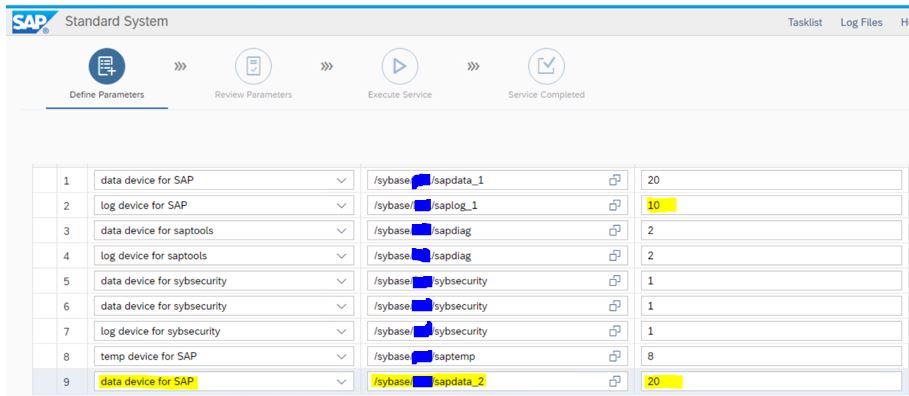Edit size field of row 4 log saptools
Viewport: 909px width, 396px height.
click(x=771, y=256)
